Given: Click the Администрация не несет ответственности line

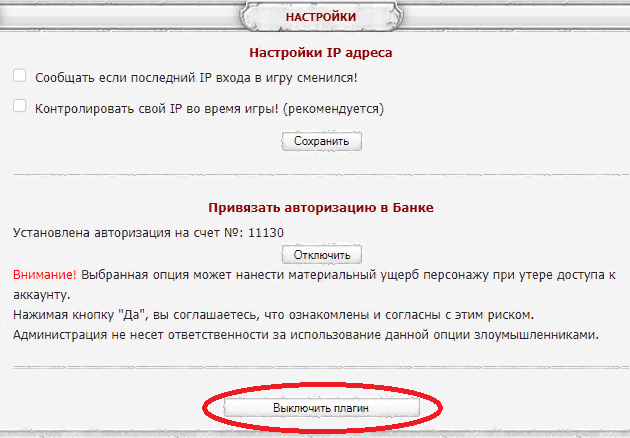Looking at the screenshot, I should pyautogui.click(x=305, y=336).
